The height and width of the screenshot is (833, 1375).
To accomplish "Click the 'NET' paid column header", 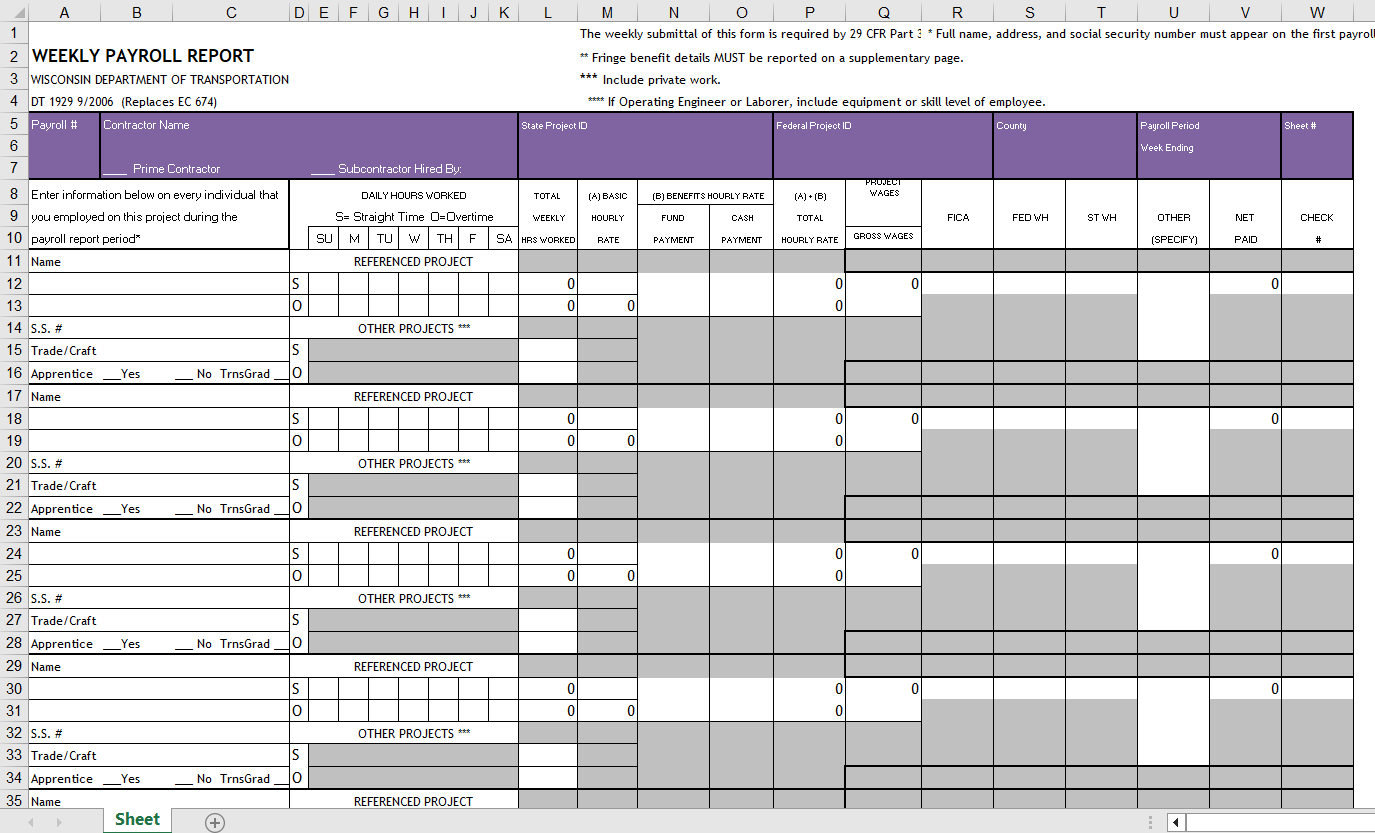I will click(x=1245, y=217).
